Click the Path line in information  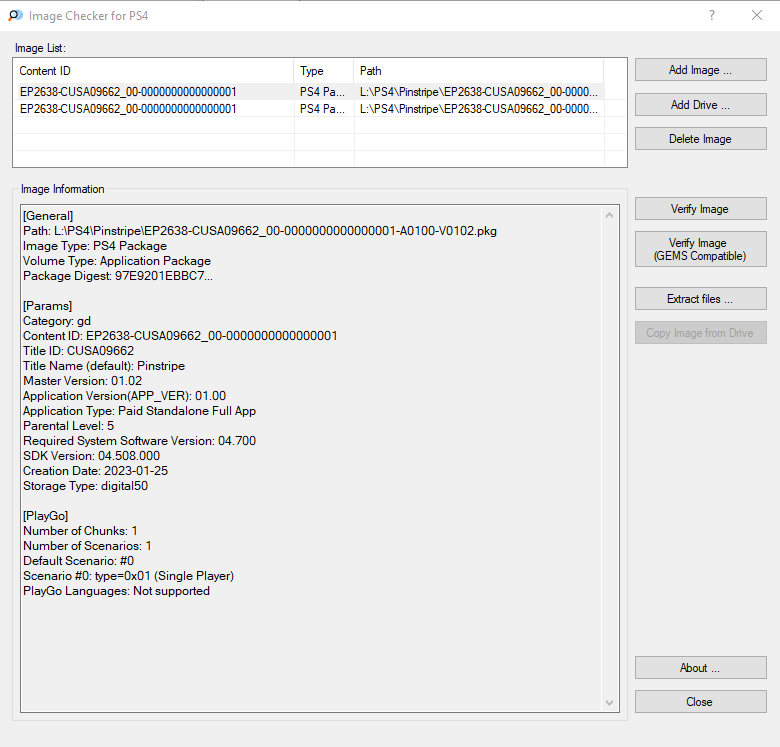point(260,231)
